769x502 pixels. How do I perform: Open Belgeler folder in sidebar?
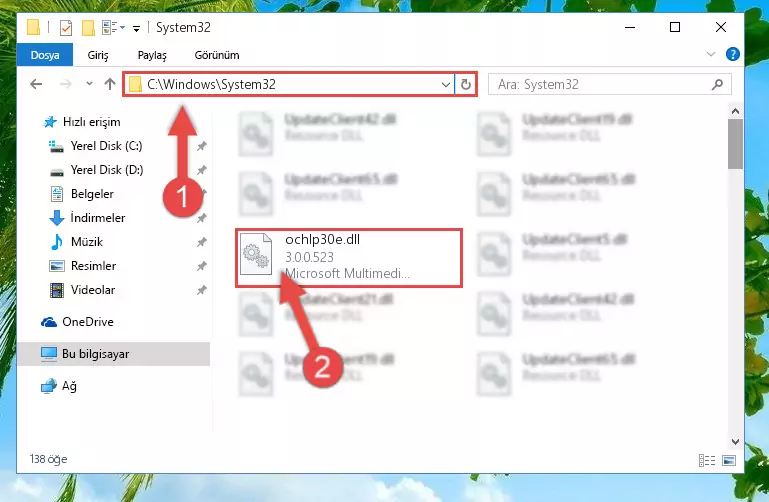[92, 194]
